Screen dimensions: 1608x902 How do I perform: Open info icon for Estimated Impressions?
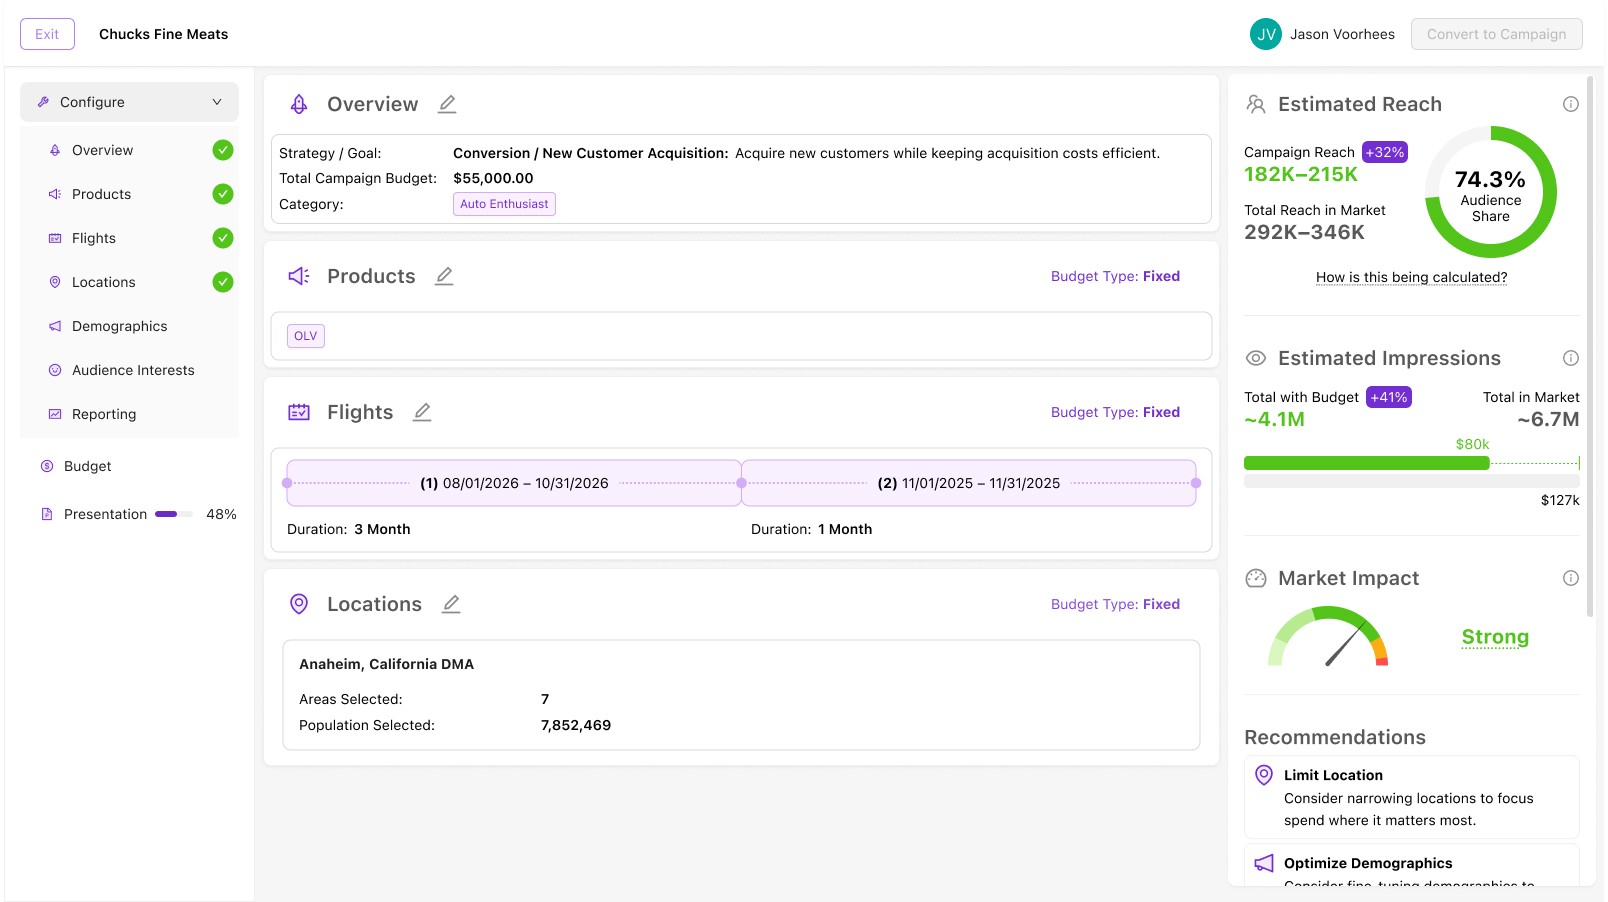(x=1571, y=358)
